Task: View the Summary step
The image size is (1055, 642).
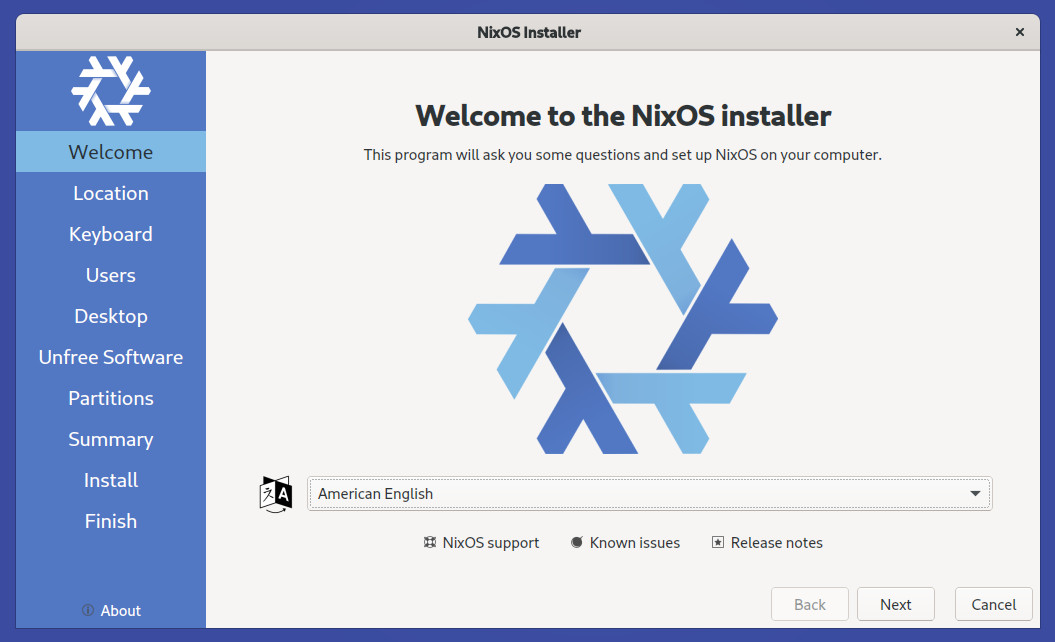Action: (x=111, y=439)
